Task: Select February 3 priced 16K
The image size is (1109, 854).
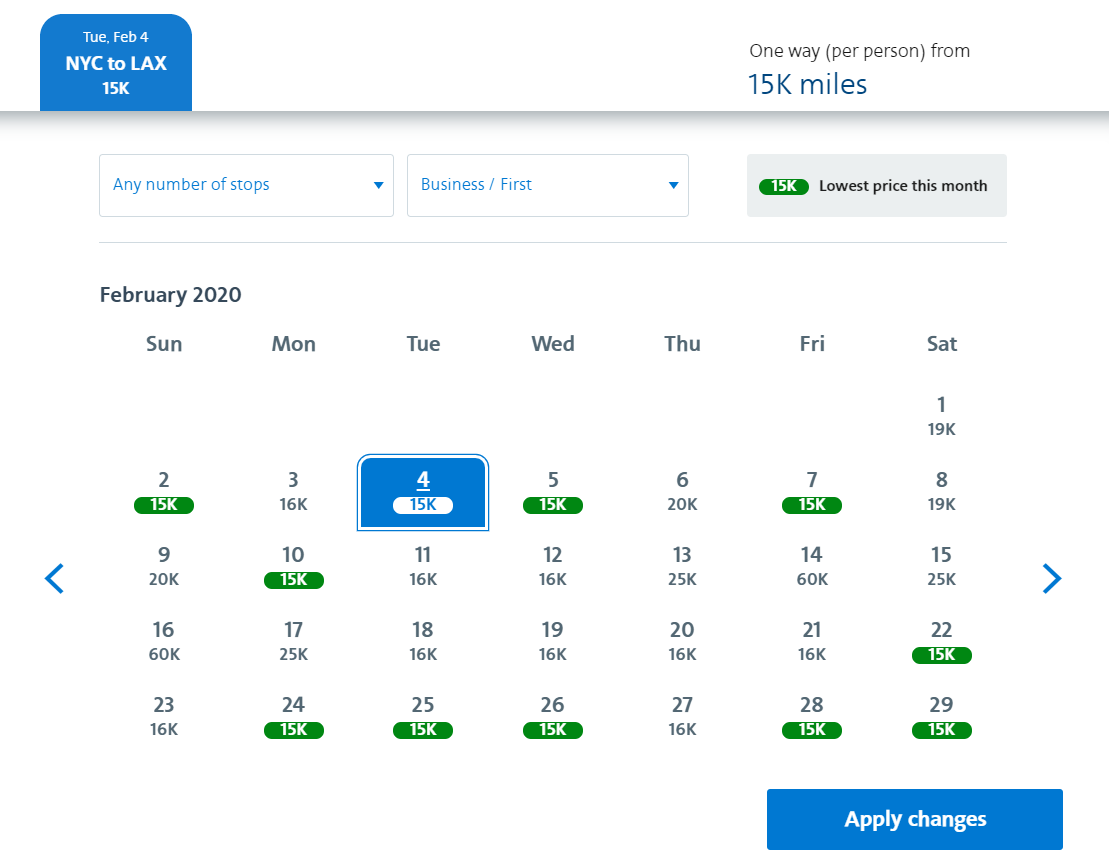Action: pos(294,492)
